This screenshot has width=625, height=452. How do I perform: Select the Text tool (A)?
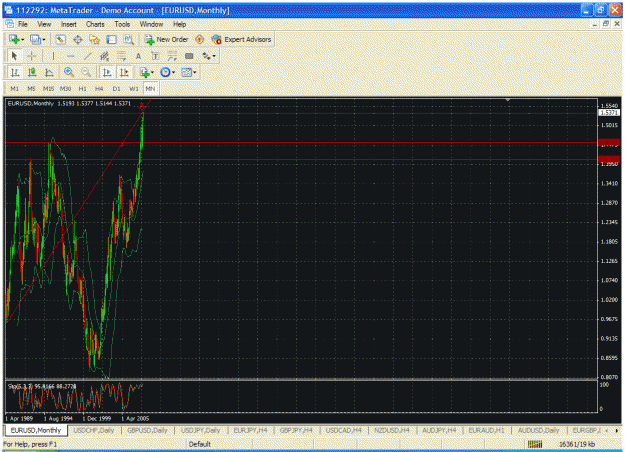[x=138, y=56]
